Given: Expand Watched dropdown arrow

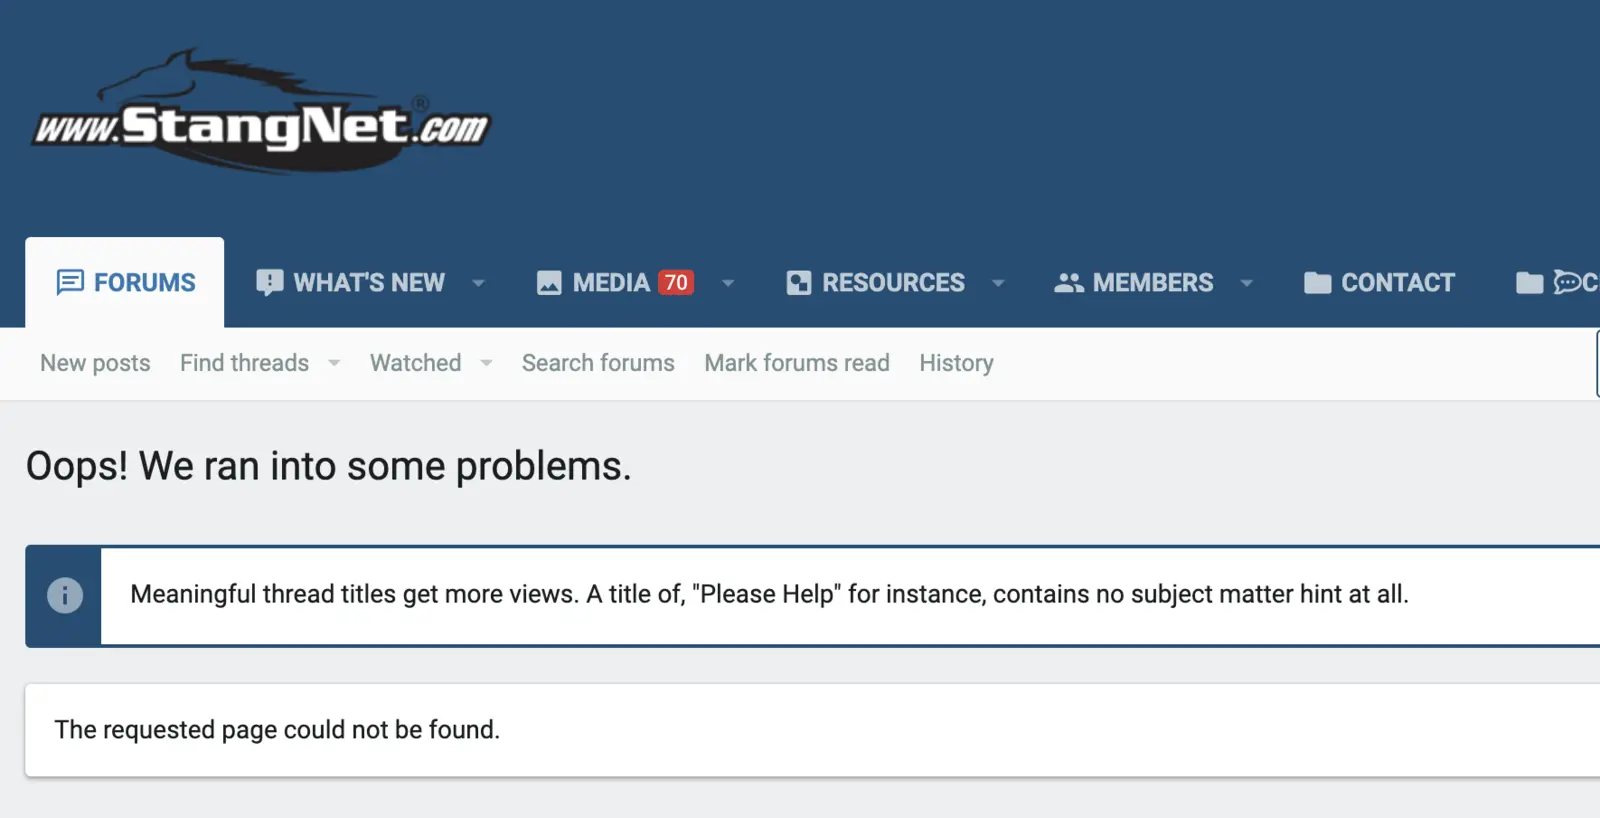Looking at the screenshot, I should point(486,363).
